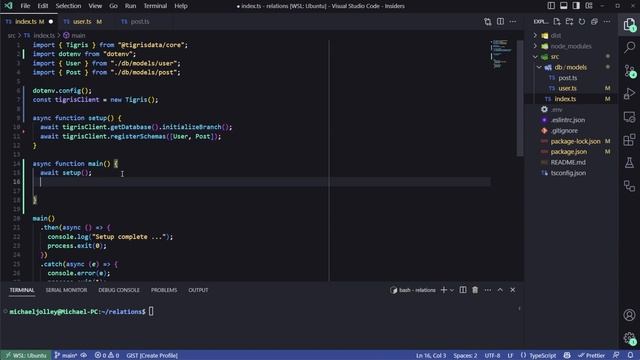Viewport: 640px width, 360px height.
Task: Click Ln 16, Col 3 cursor position
Action: point(431,355)
